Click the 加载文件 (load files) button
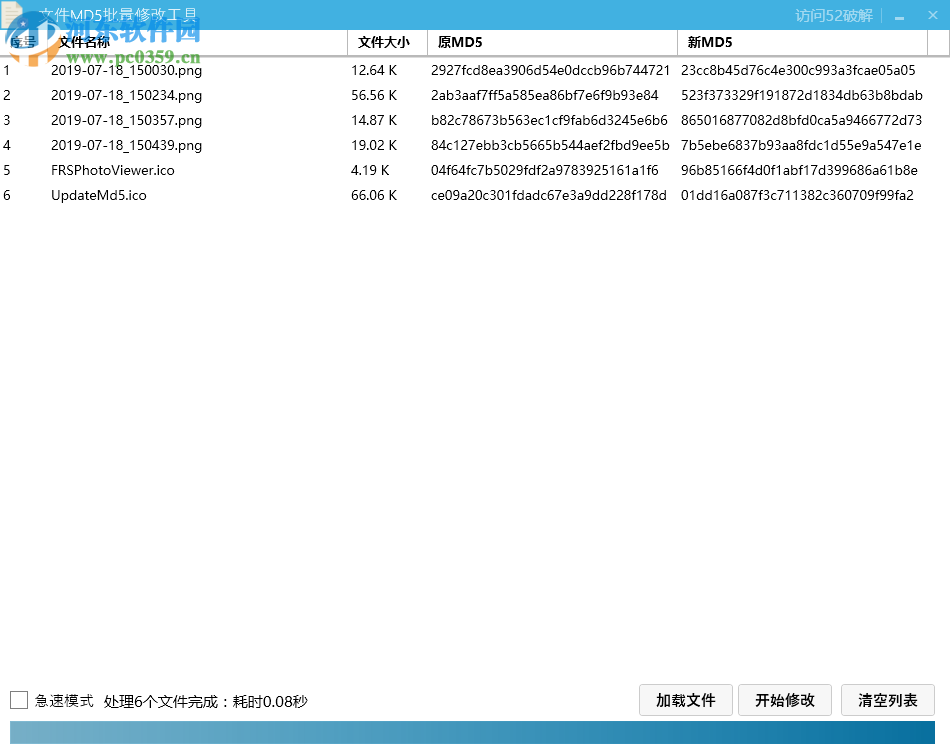The width and height of the screenshot is (950, 750). (x=685, y=700)
